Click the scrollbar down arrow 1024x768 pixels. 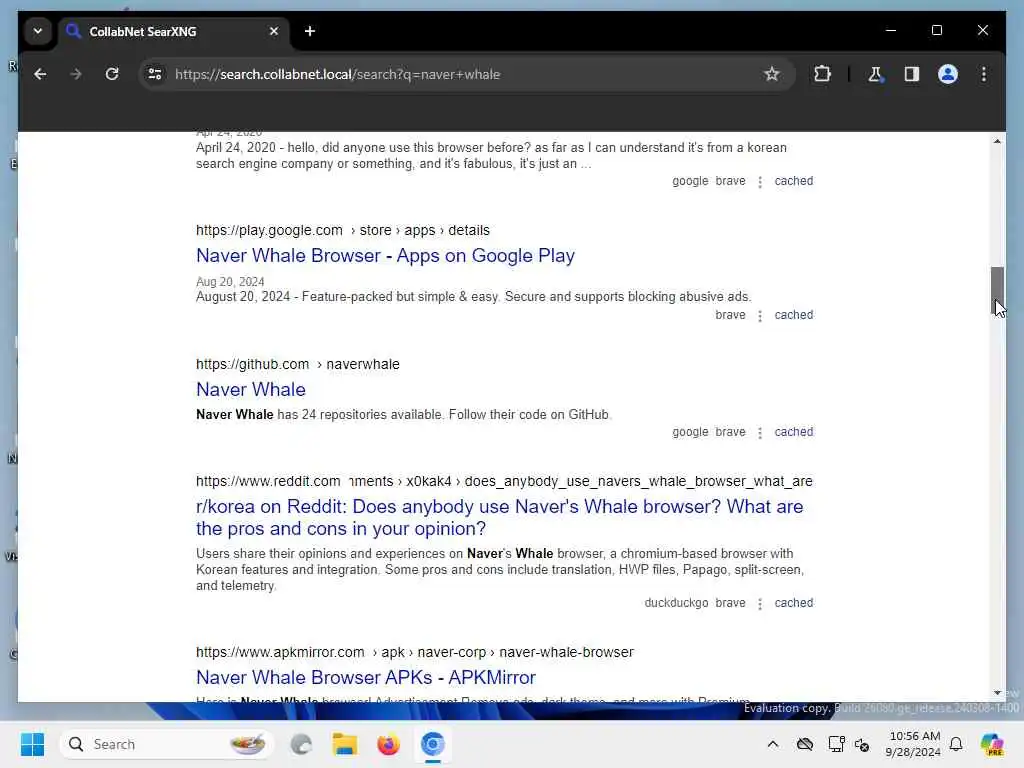point(997,692)
